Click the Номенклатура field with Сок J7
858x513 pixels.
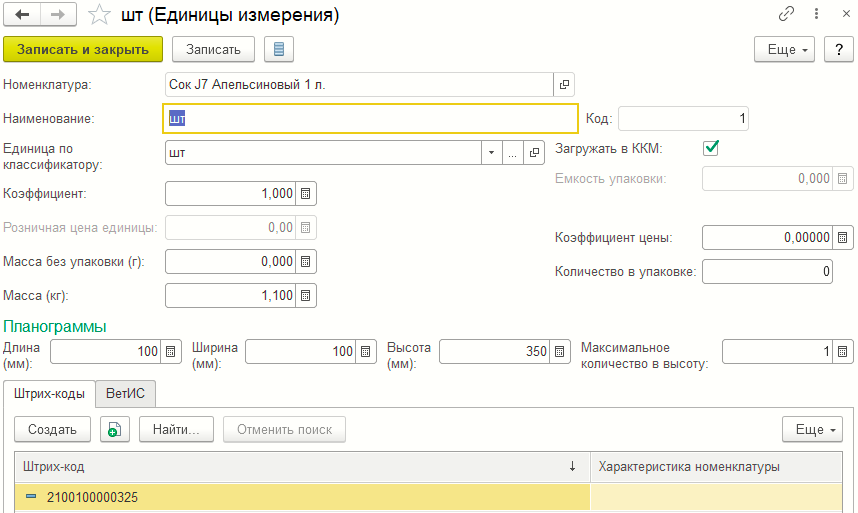tap(359, 85)
